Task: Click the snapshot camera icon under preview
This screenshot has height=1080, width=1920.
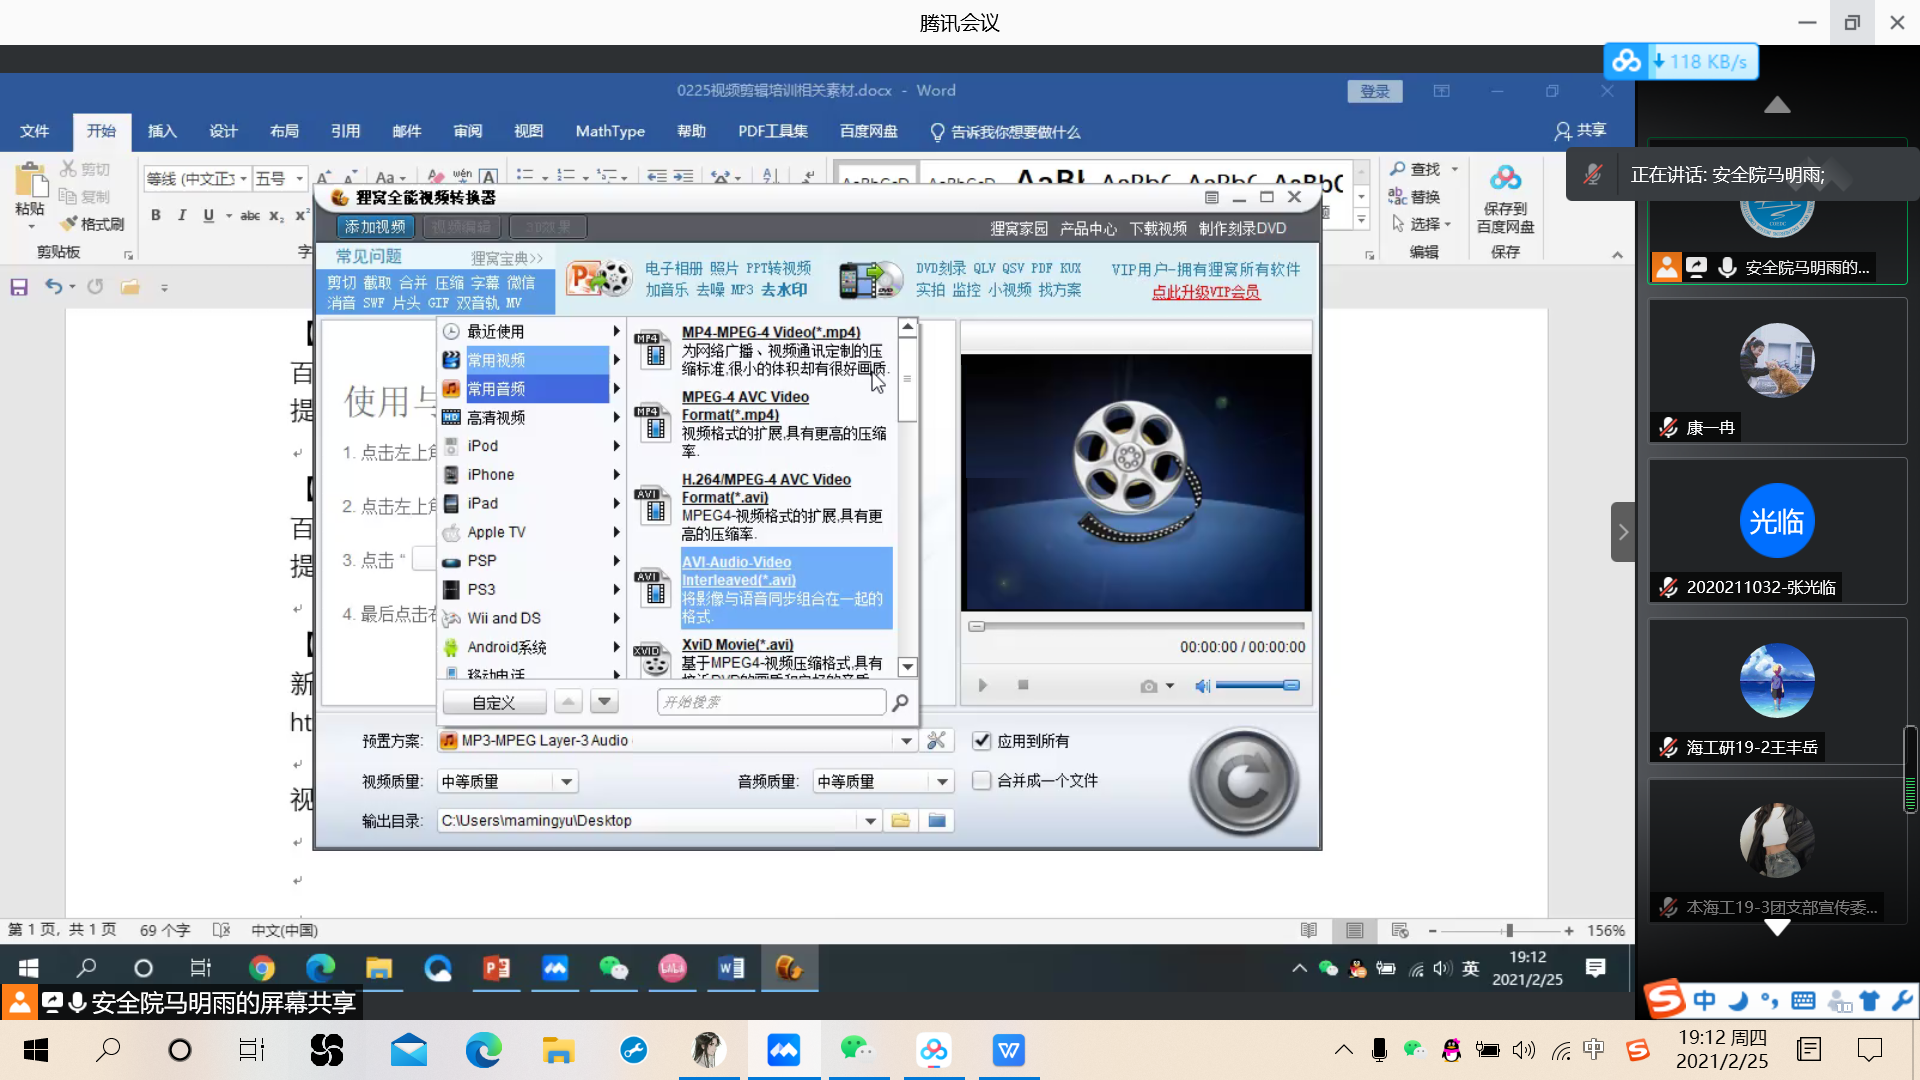Action: pyautogui.click(x=1149, y=686)
